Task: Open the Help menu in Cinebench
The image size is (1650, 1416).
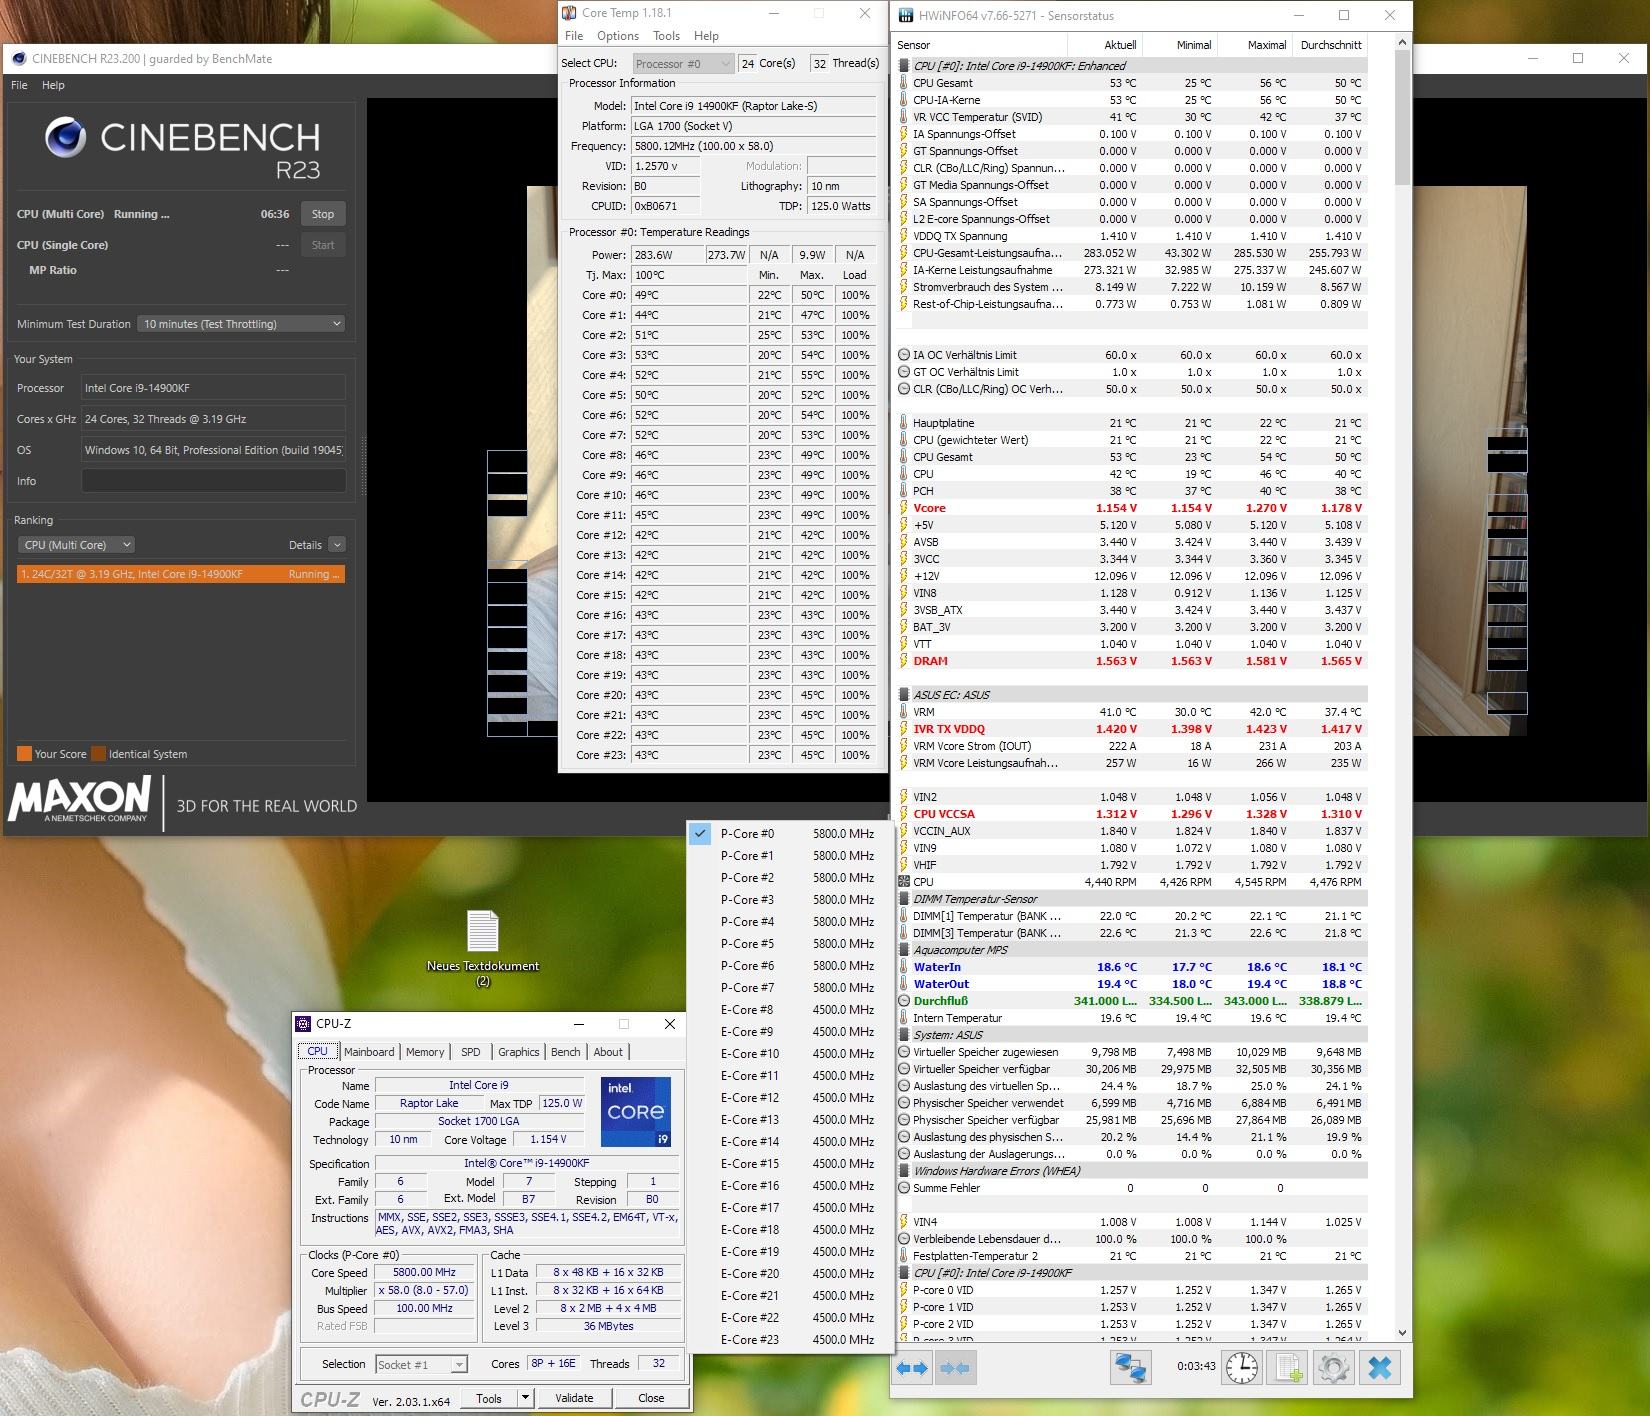Action: (x=53, y=86)
